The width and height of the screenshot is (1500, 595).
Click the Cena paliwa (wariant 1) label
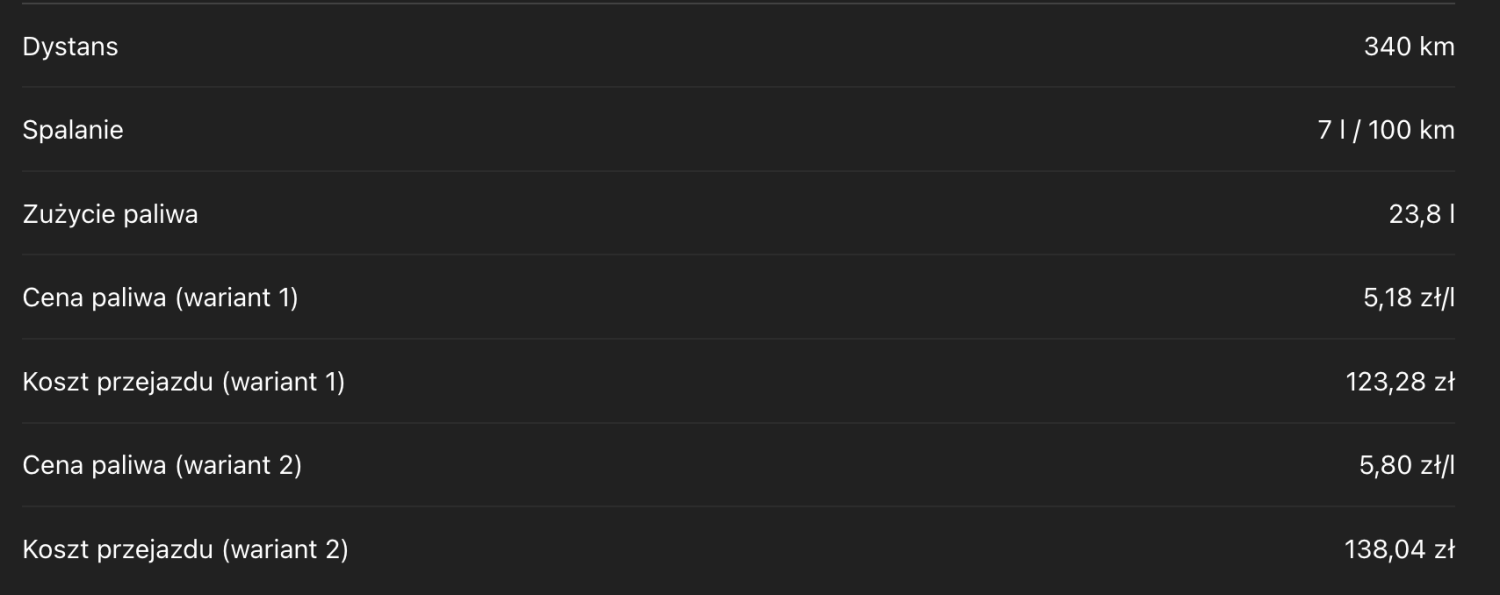click(160, 298)
